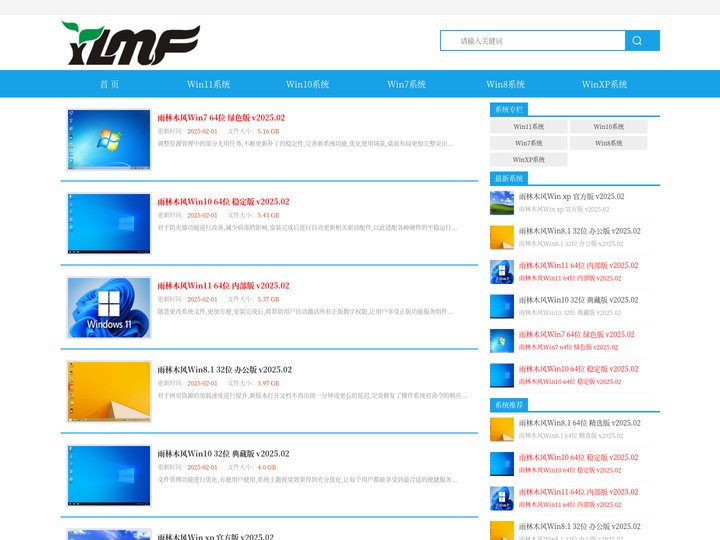Open the Win11系统 nav item

click(x=208, y=84)
